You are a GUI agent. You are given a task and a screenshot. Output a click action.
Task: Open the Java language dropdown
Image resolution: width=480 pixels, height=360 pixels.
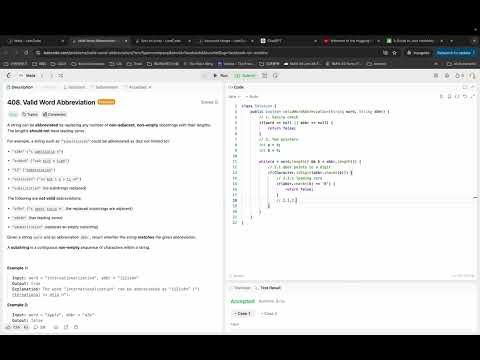[234, 97]
